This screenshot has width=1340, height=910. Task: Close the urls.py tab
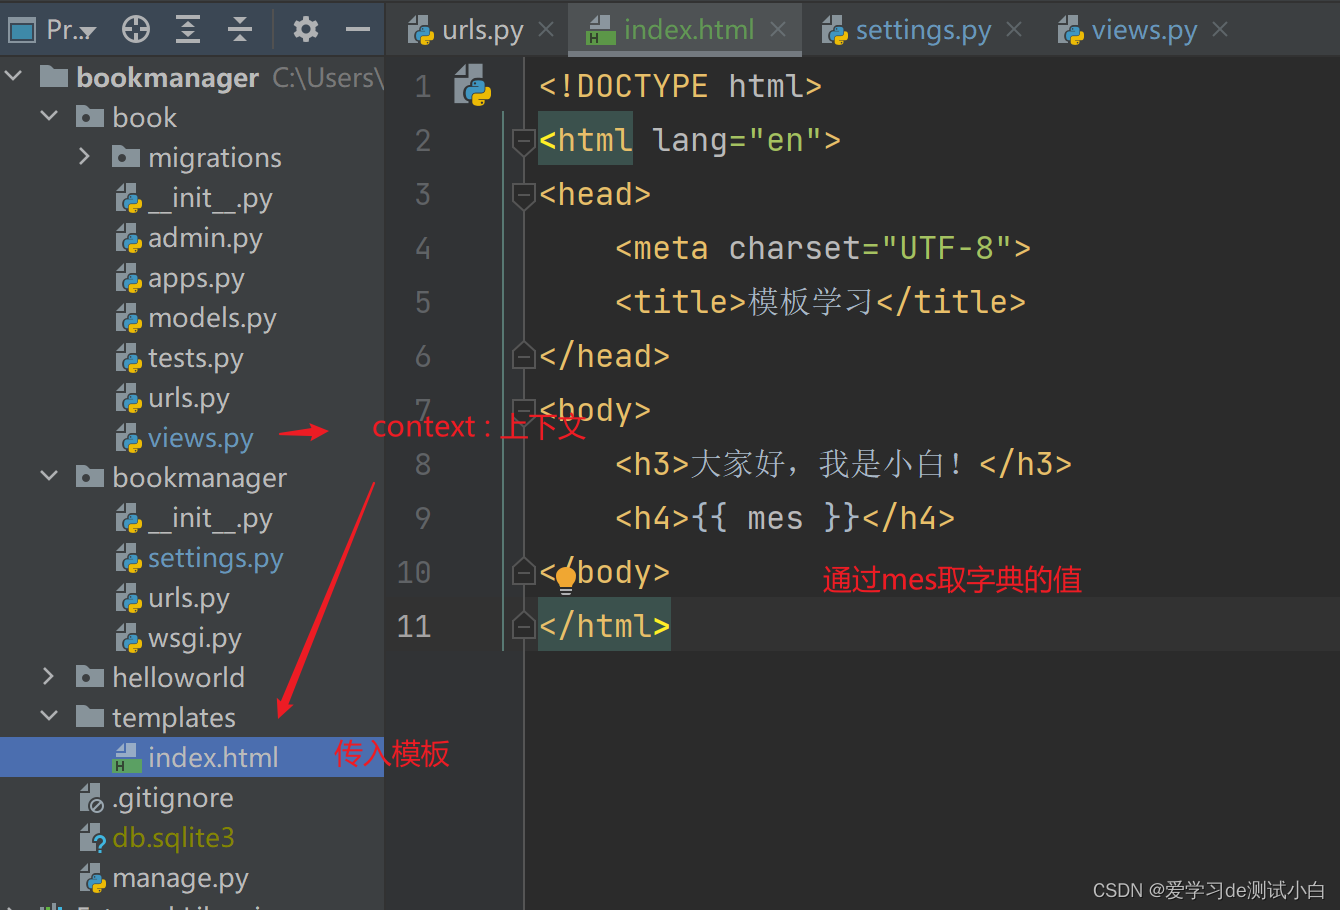(546, 30)
